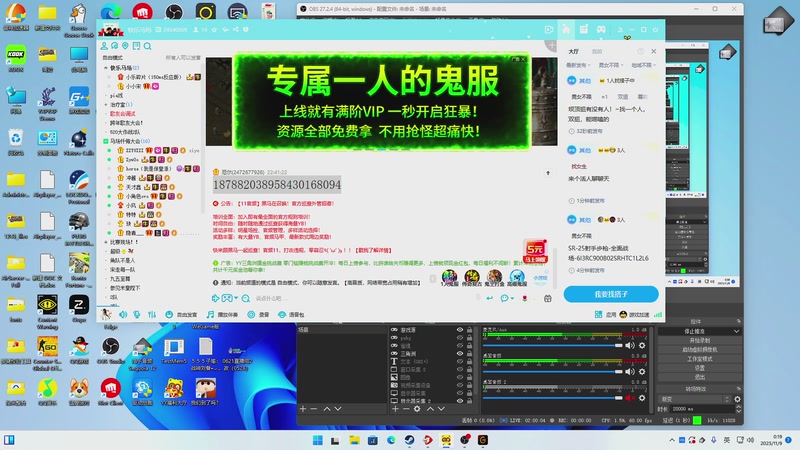Add a new scene in OBS scenes panel
800x450 pixels.
click(x=303, y=409)
